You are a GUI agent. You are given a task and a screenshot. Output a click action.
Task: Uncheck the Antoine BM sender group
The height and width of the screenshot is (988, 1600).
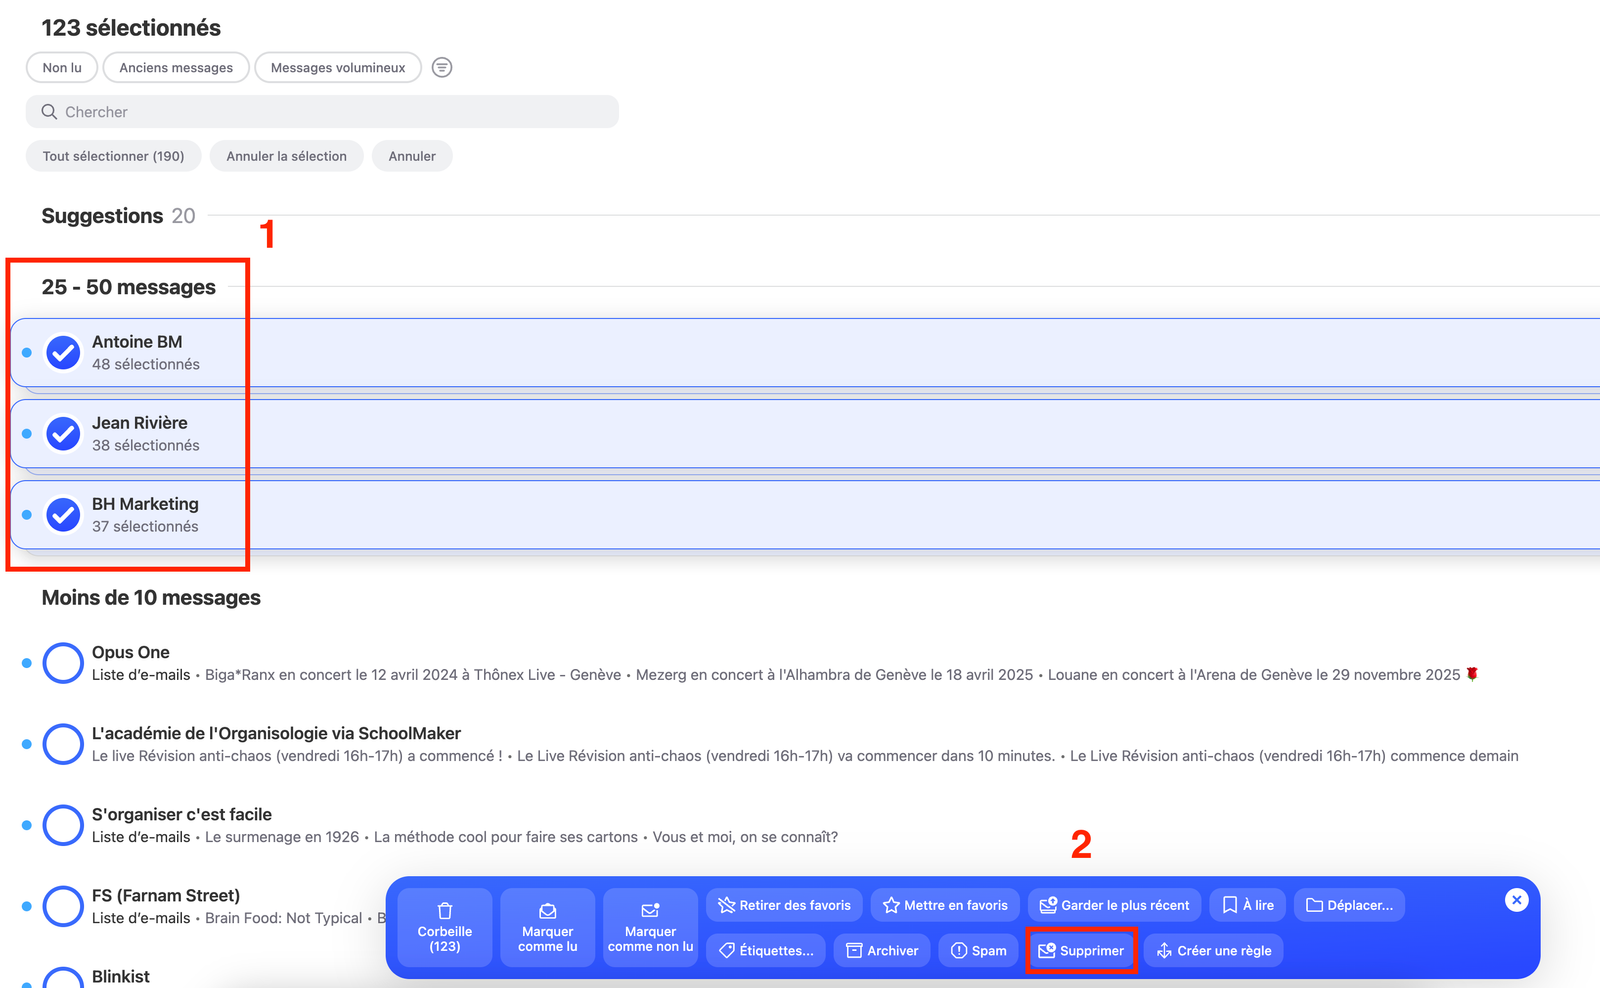(63, 353)
